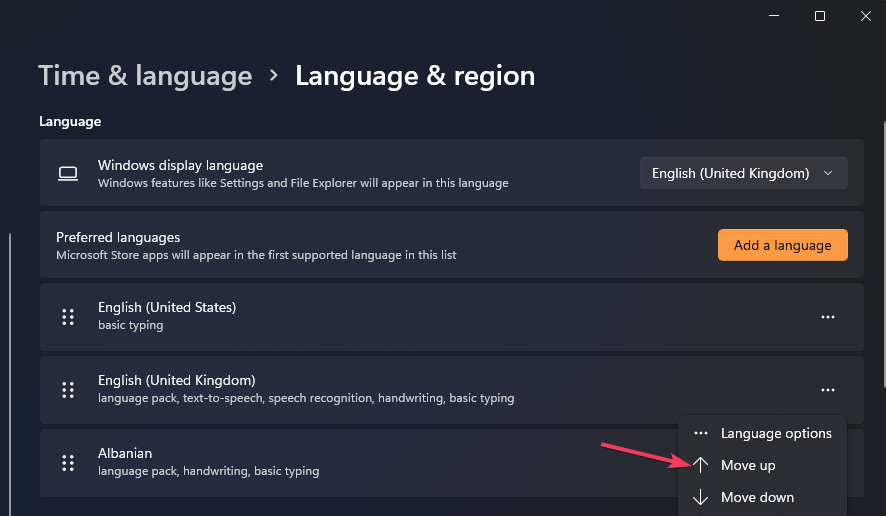
Task: Click the chevron in English (United Kingdom) combo box
Action: (x=828, y=173)
